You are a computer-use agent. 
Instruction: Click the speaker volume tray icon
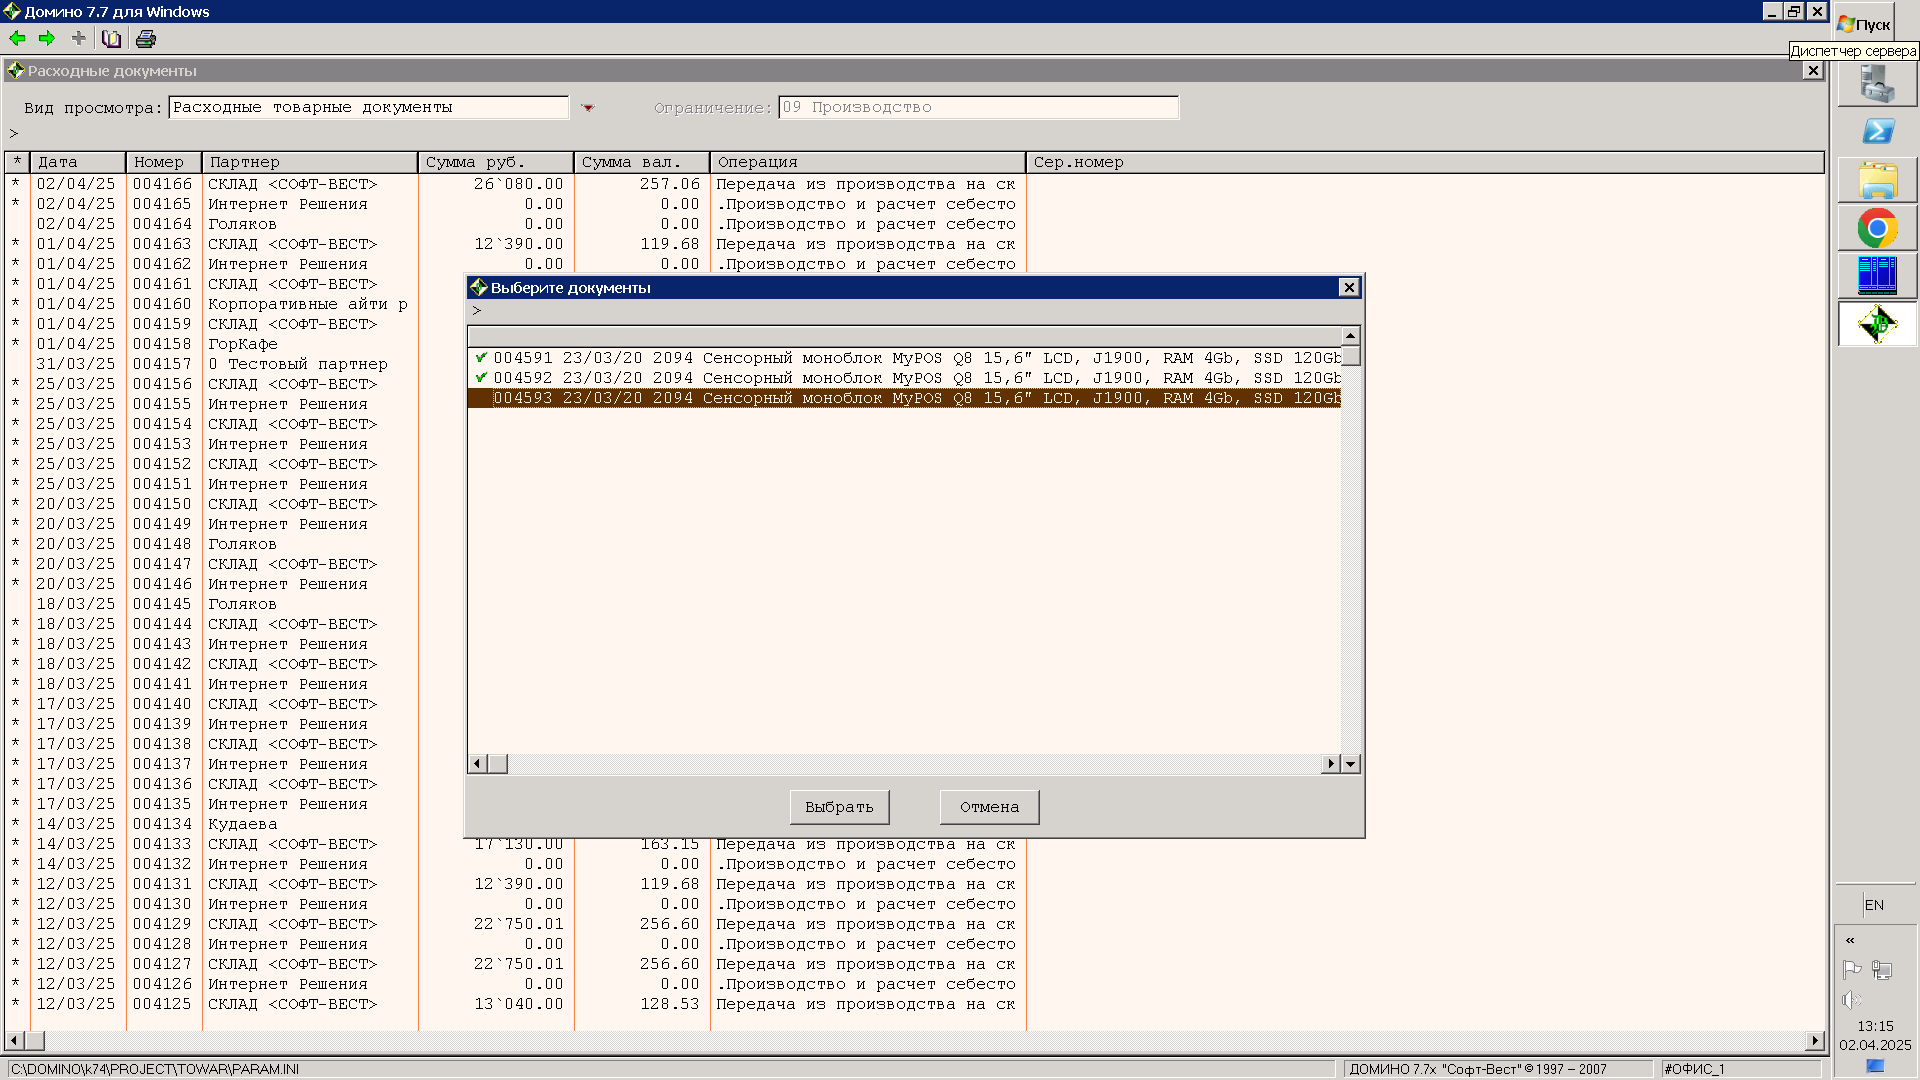coord(1851,1000)
